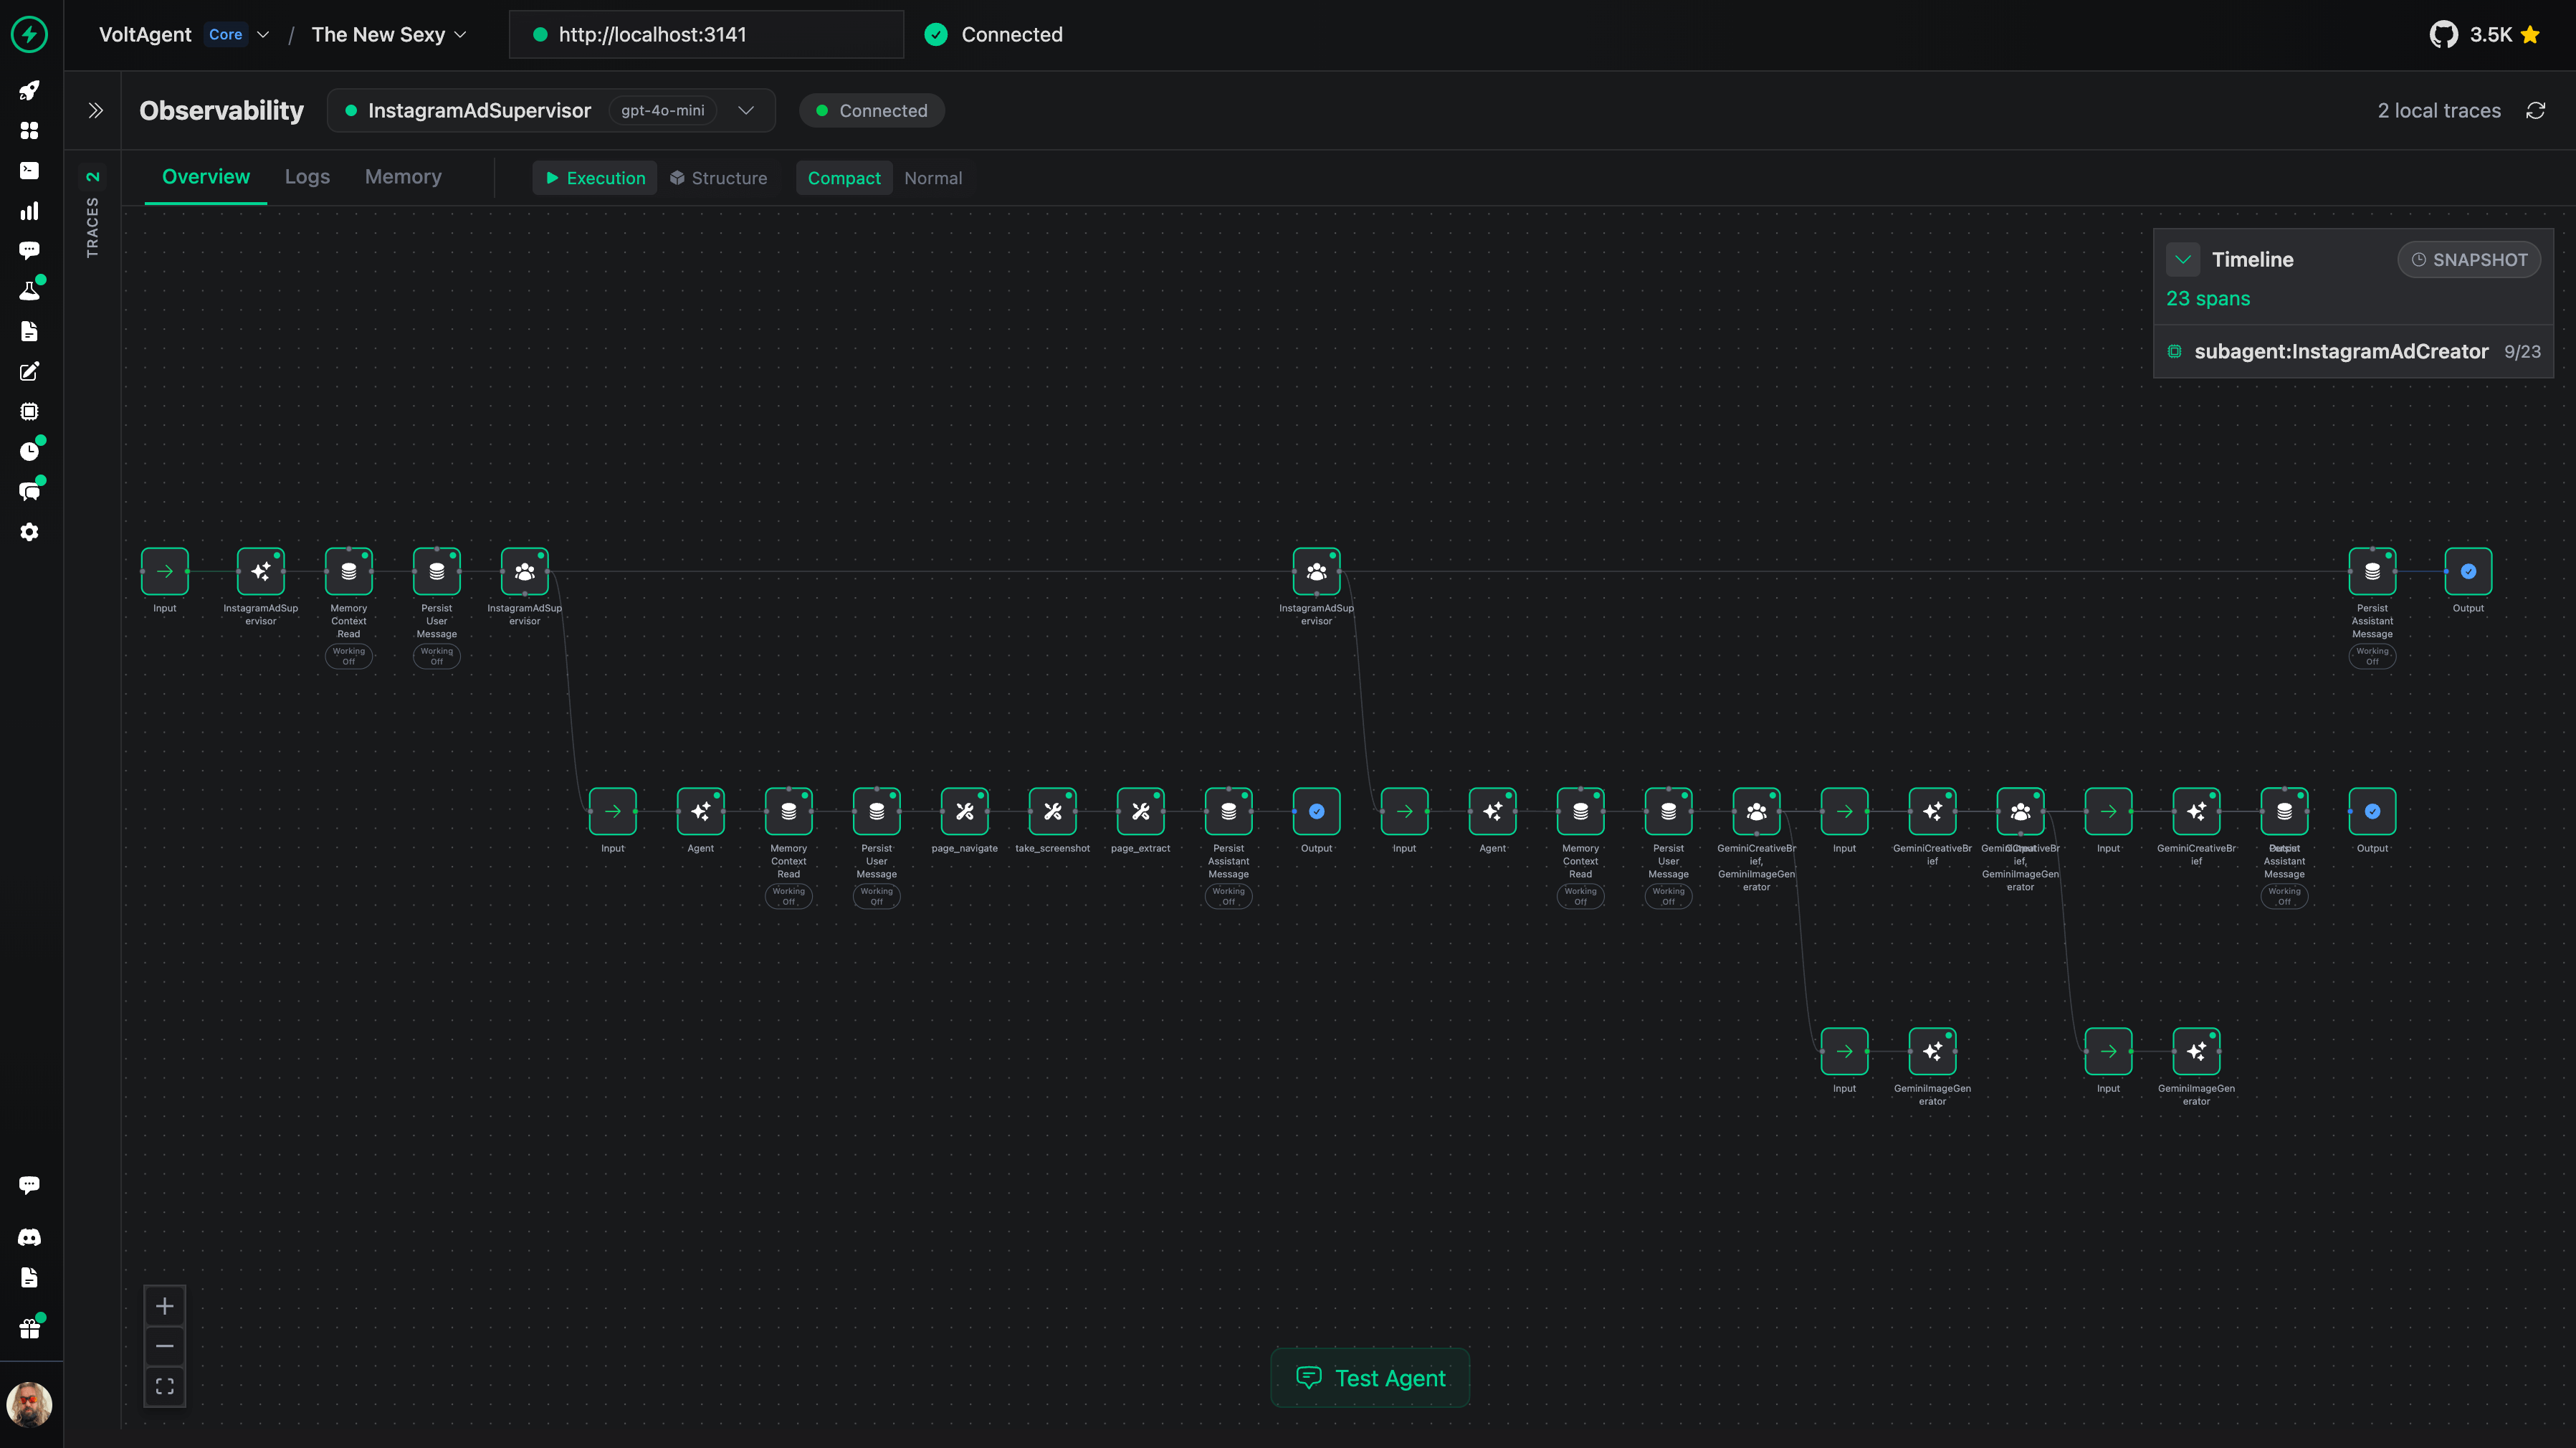Image resolution: width=2576 pixels, height=1448 pixels.
Task: Click the Test Agent button
Action: (1369, 1378)
